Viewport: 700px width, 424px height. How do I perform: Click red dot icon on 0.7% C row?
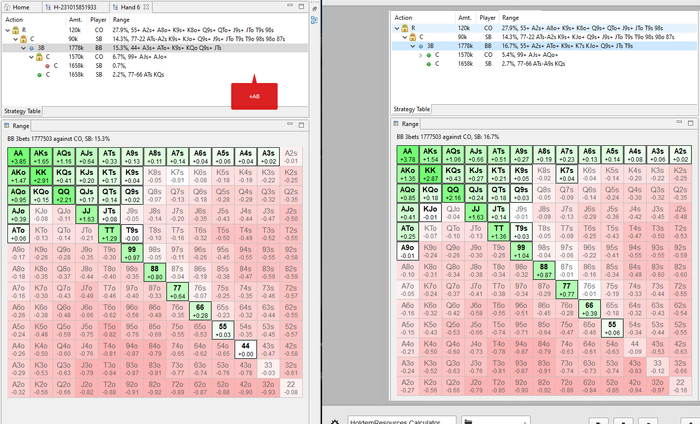(x=47, y=66)
